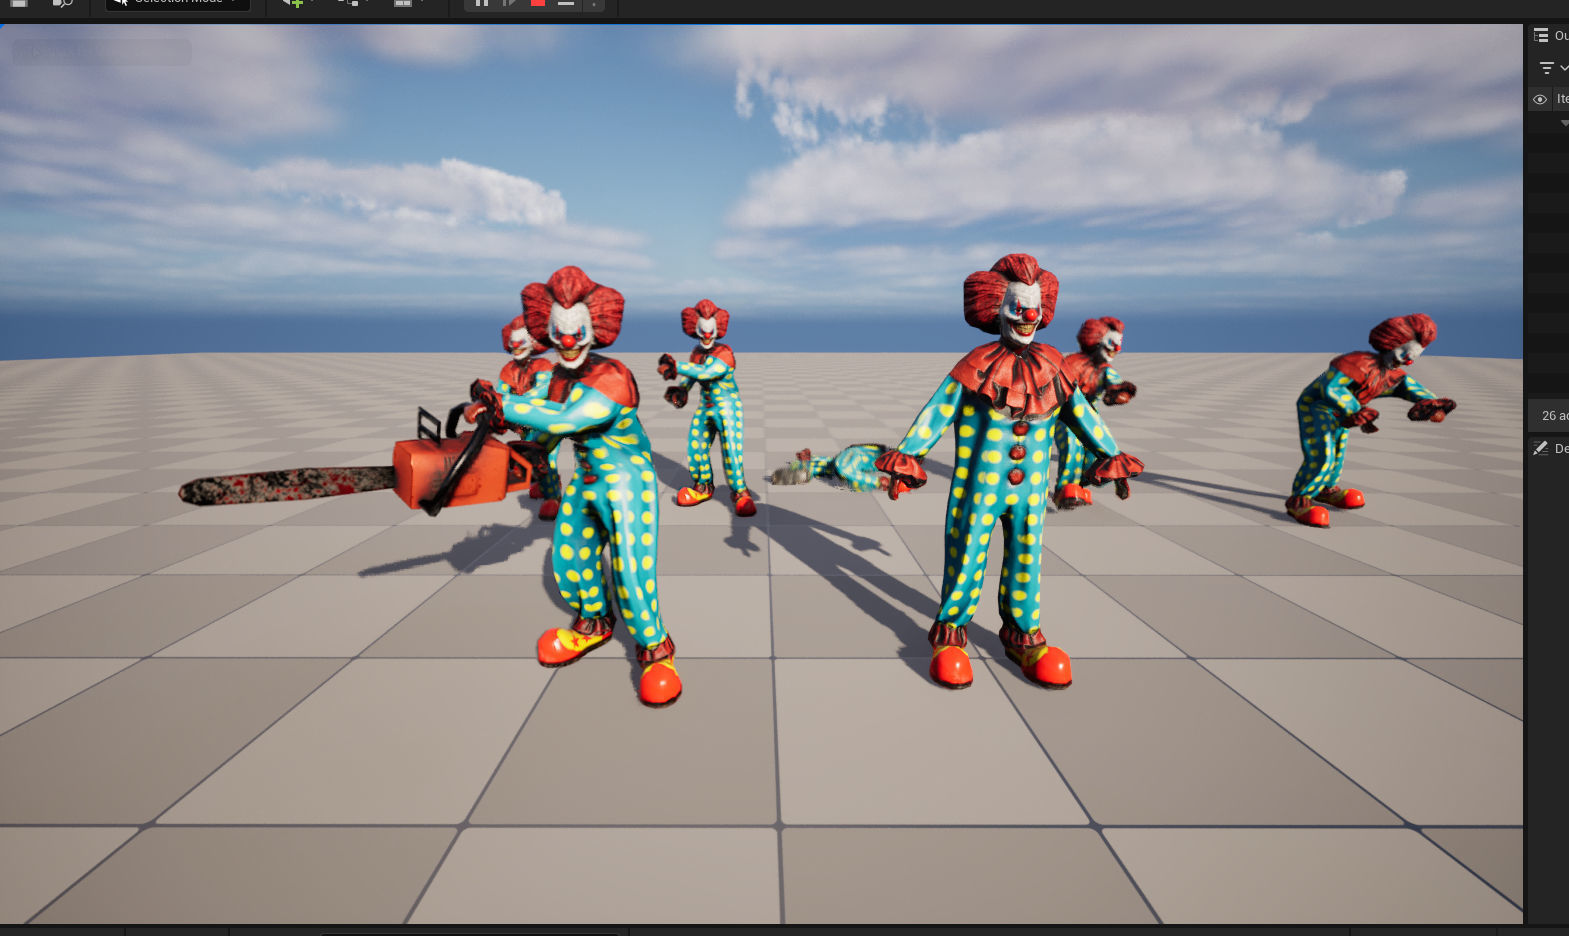Pause the simulation with the pause button
The image size is (1569, 936).
(x=482, y=3)
